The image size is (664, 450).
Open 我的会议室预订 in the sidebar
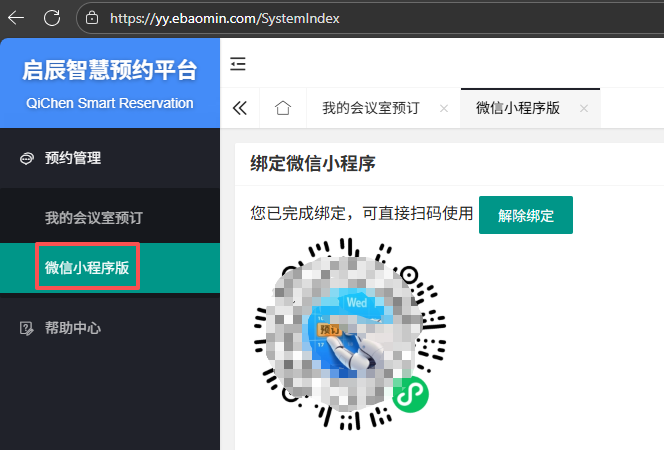tap(93, 217)
